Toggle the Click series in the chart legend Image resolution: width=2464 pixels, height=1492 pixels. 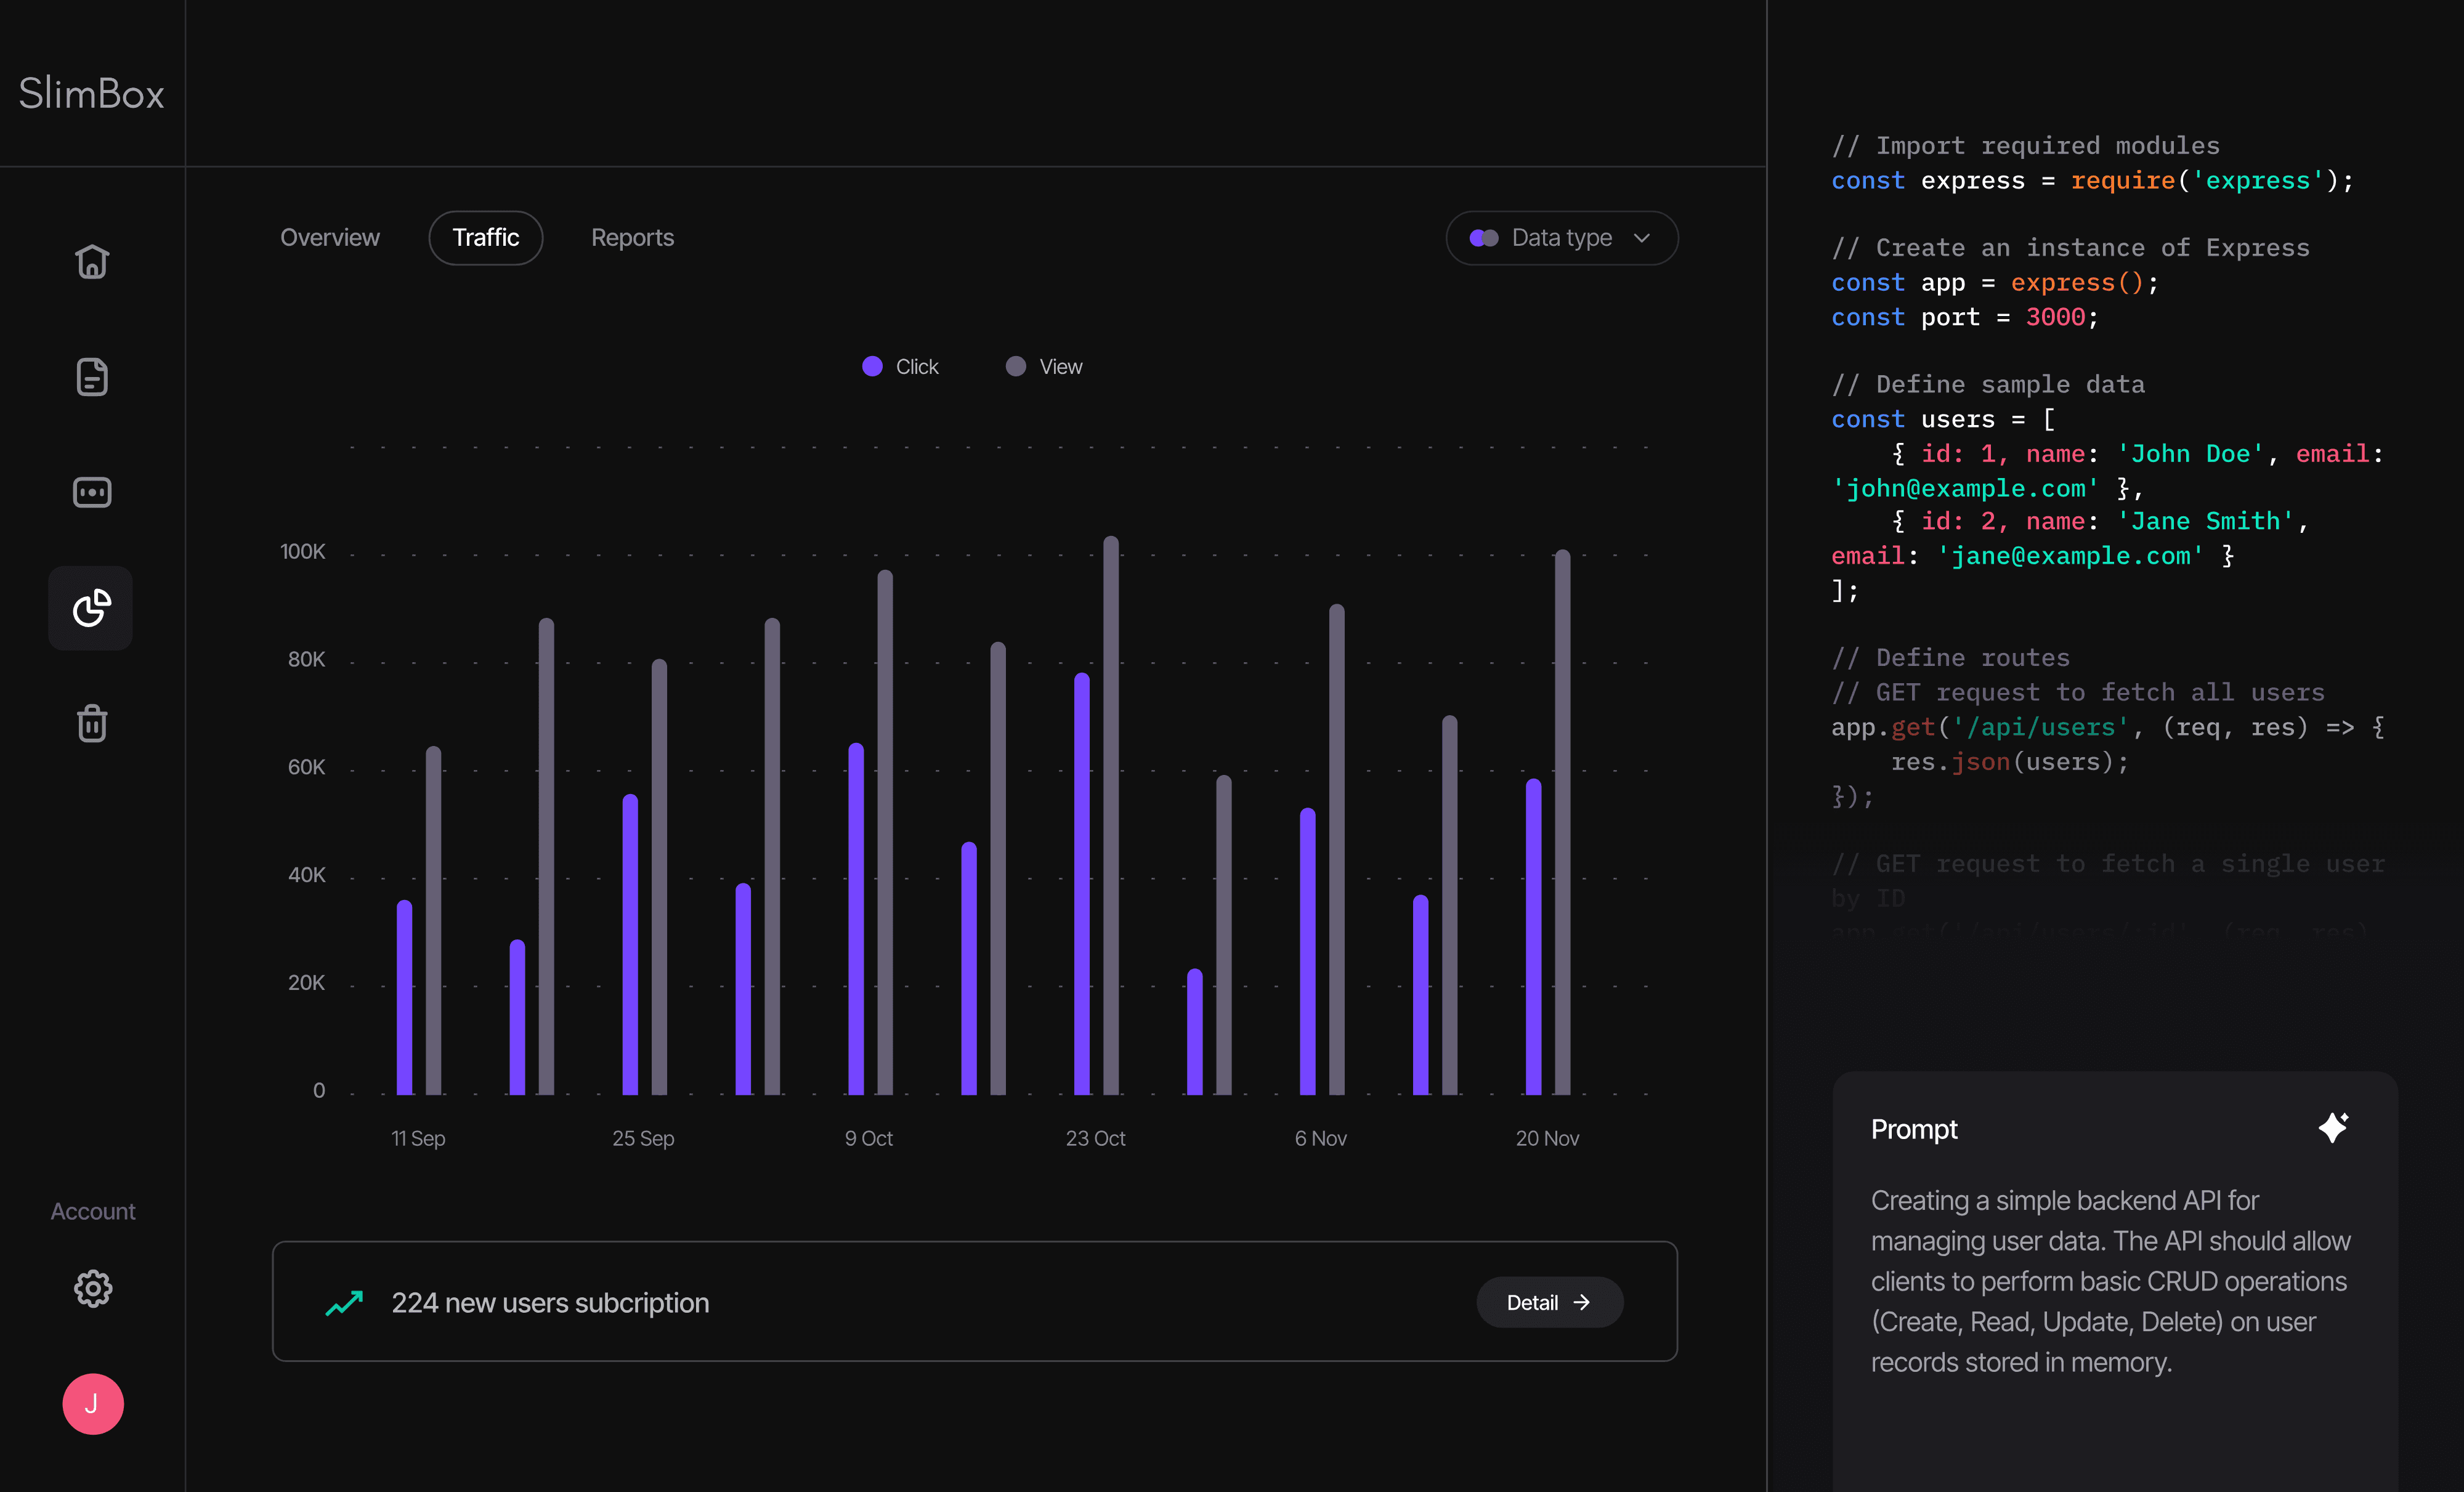pyautogui.click(x=899, y=366)
